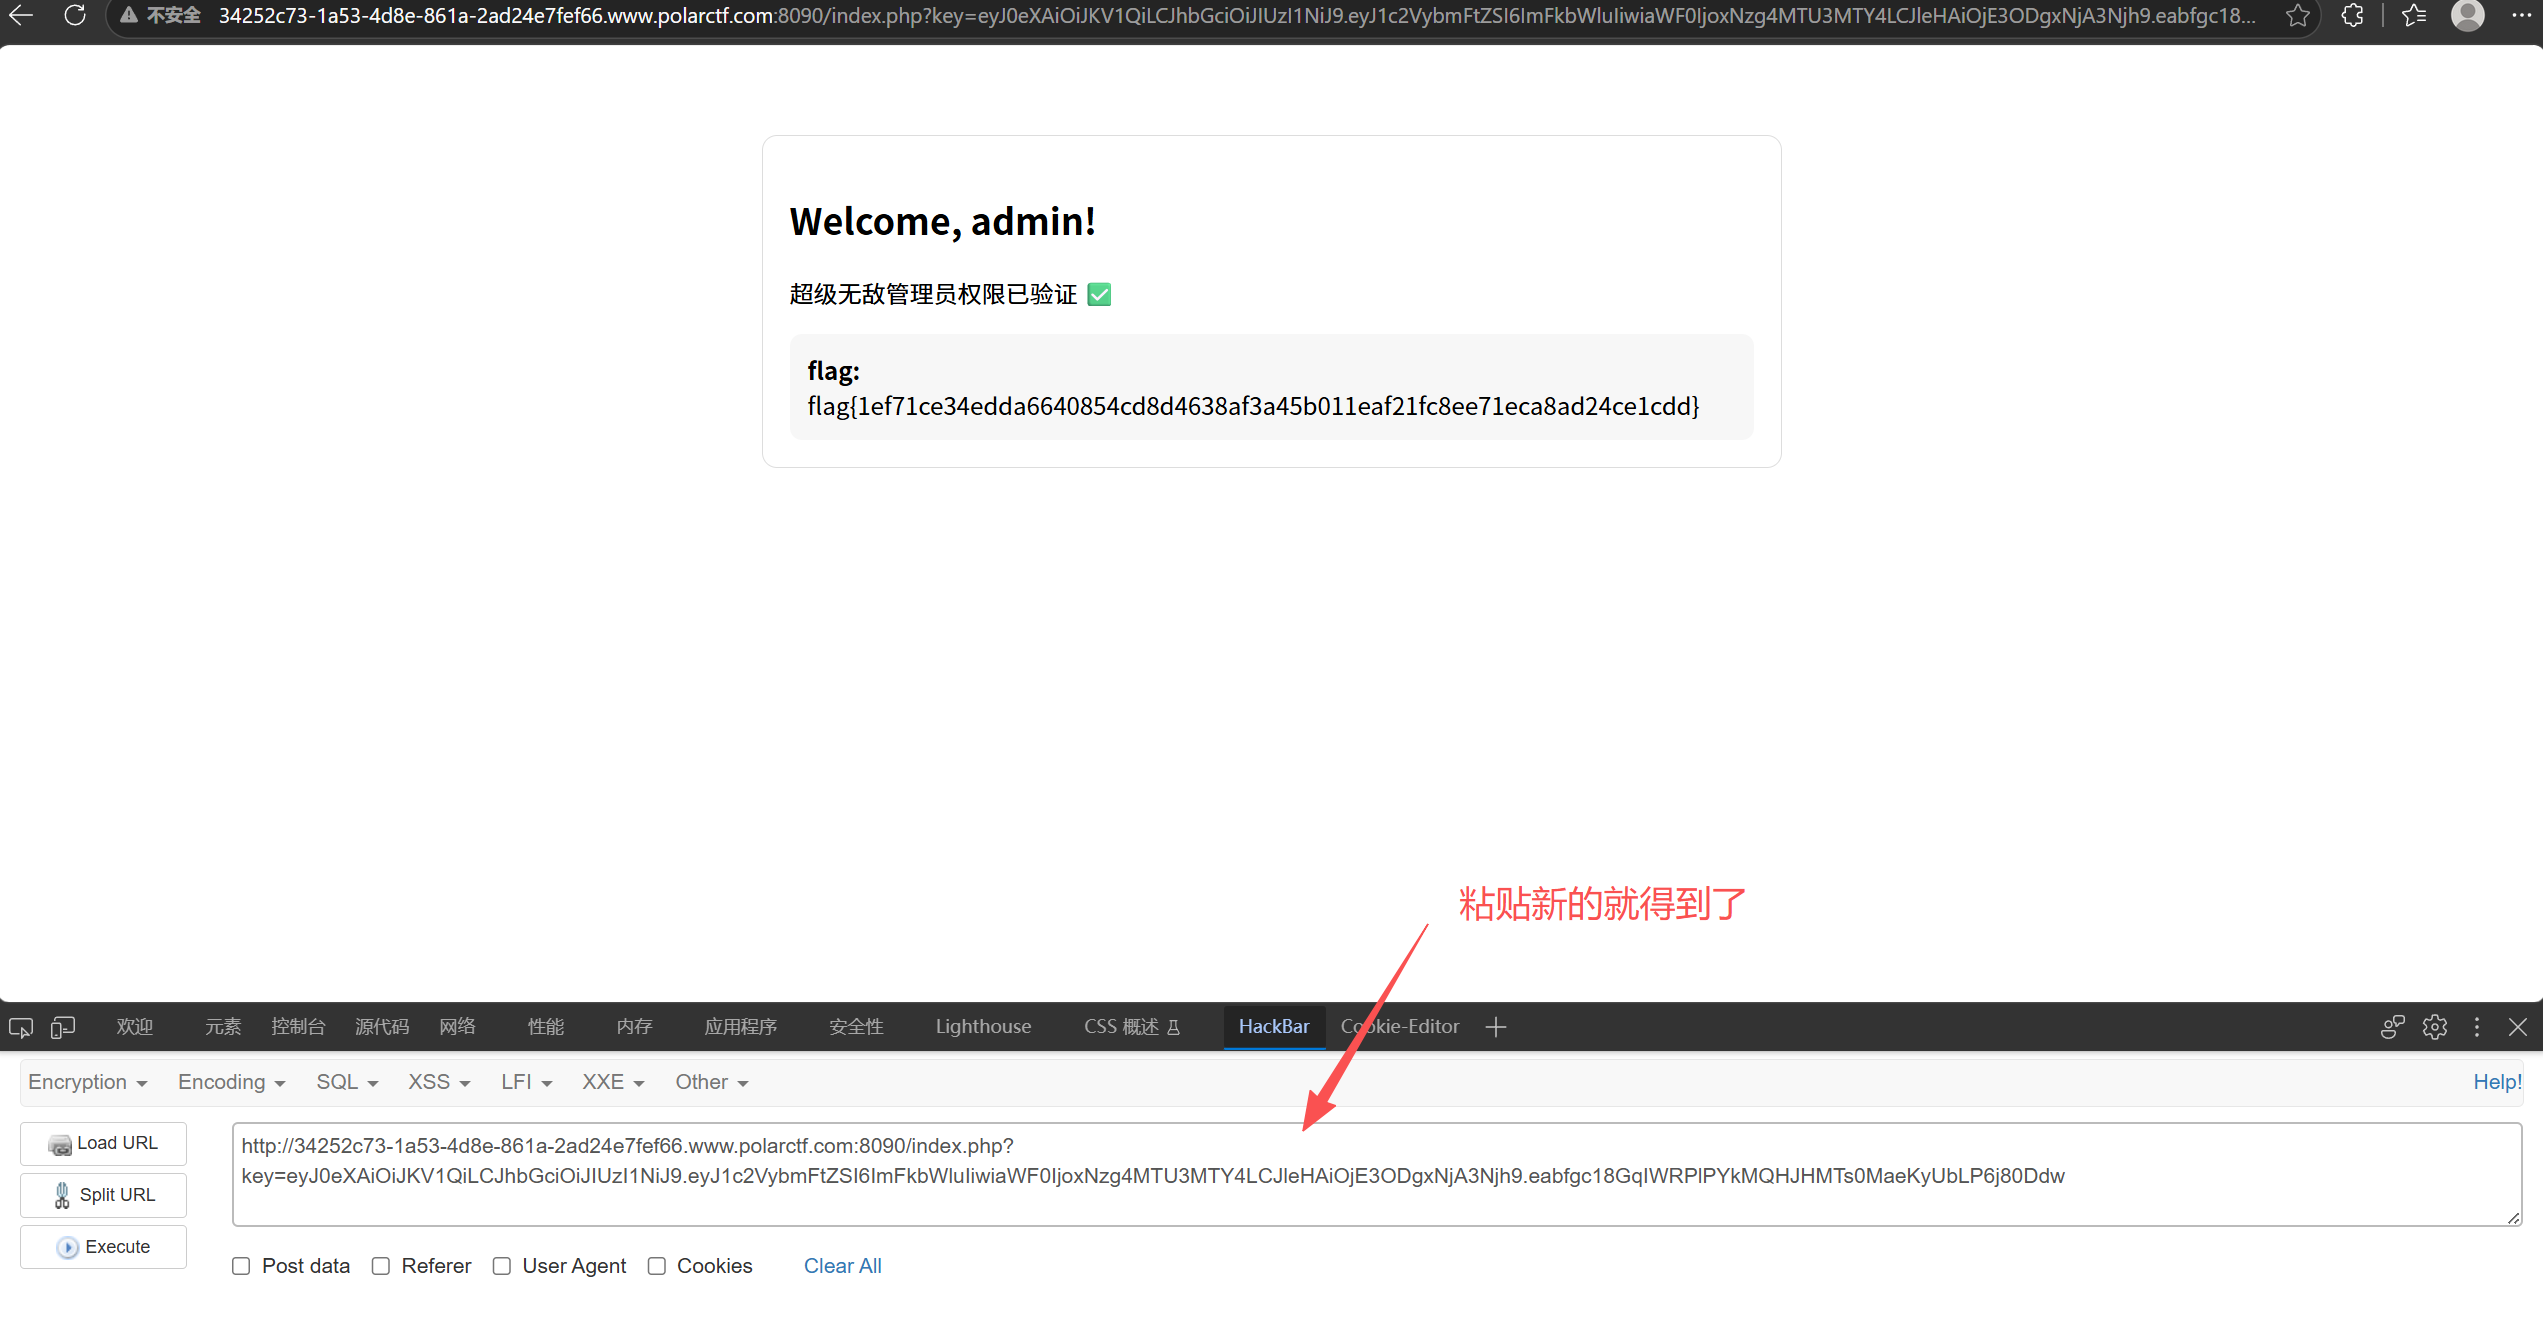This screenshot has width=2543, height=1338.
Task: Click inside the HackBar URL text area
Action: (x=1376, y=1174)
